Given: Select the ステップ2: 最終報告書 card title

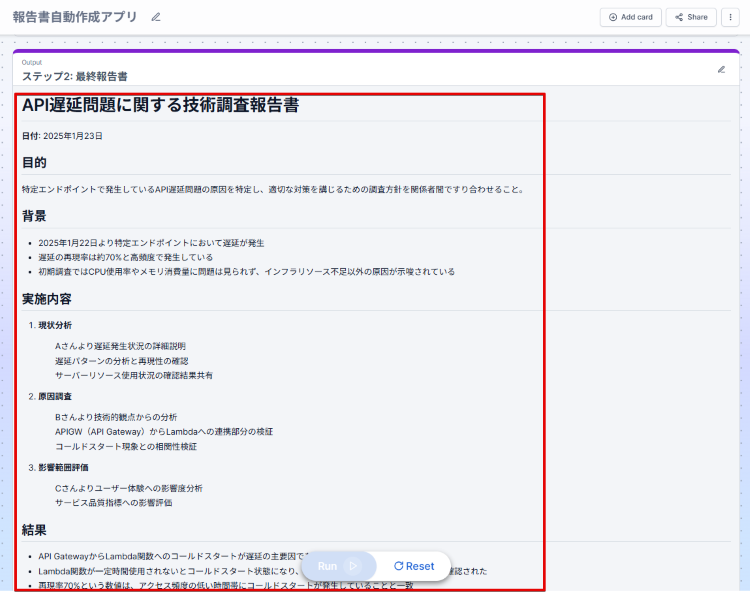Looking at the screenshot, I should tap(74, 76).
